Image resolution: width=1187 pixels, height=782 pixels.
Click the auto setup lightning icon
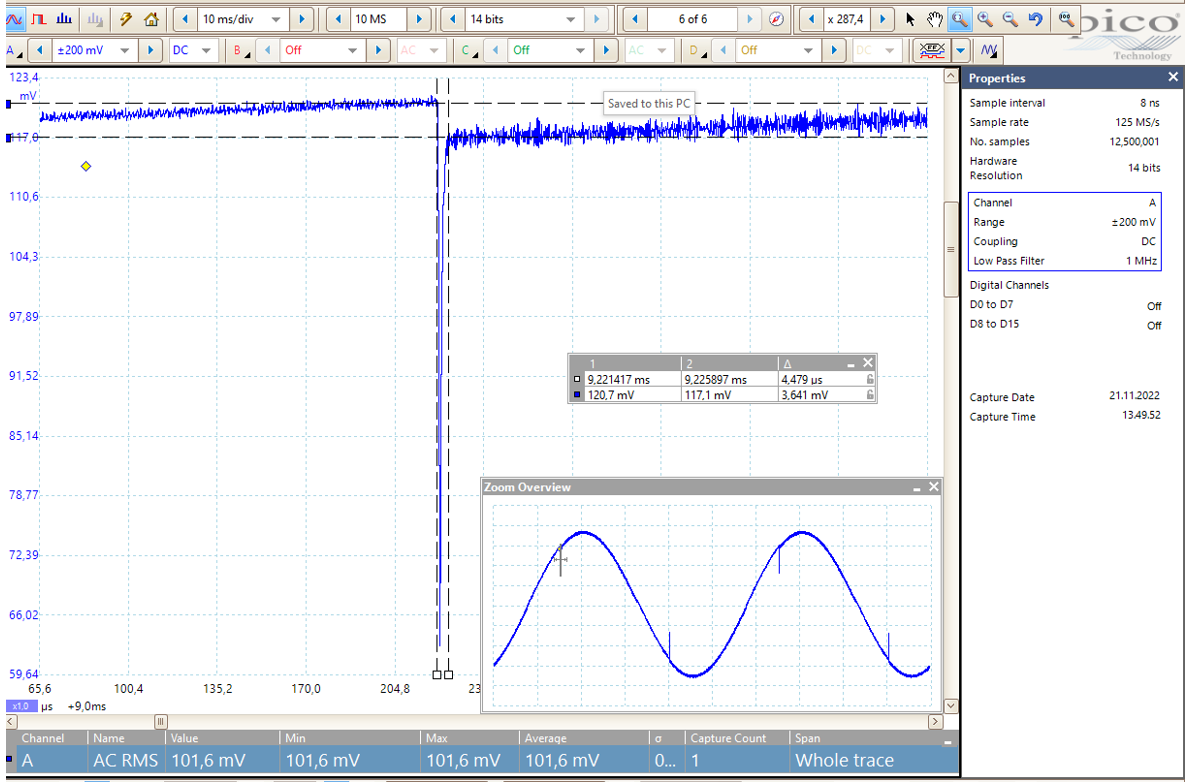pyautogui.click(x=126, y=19)
